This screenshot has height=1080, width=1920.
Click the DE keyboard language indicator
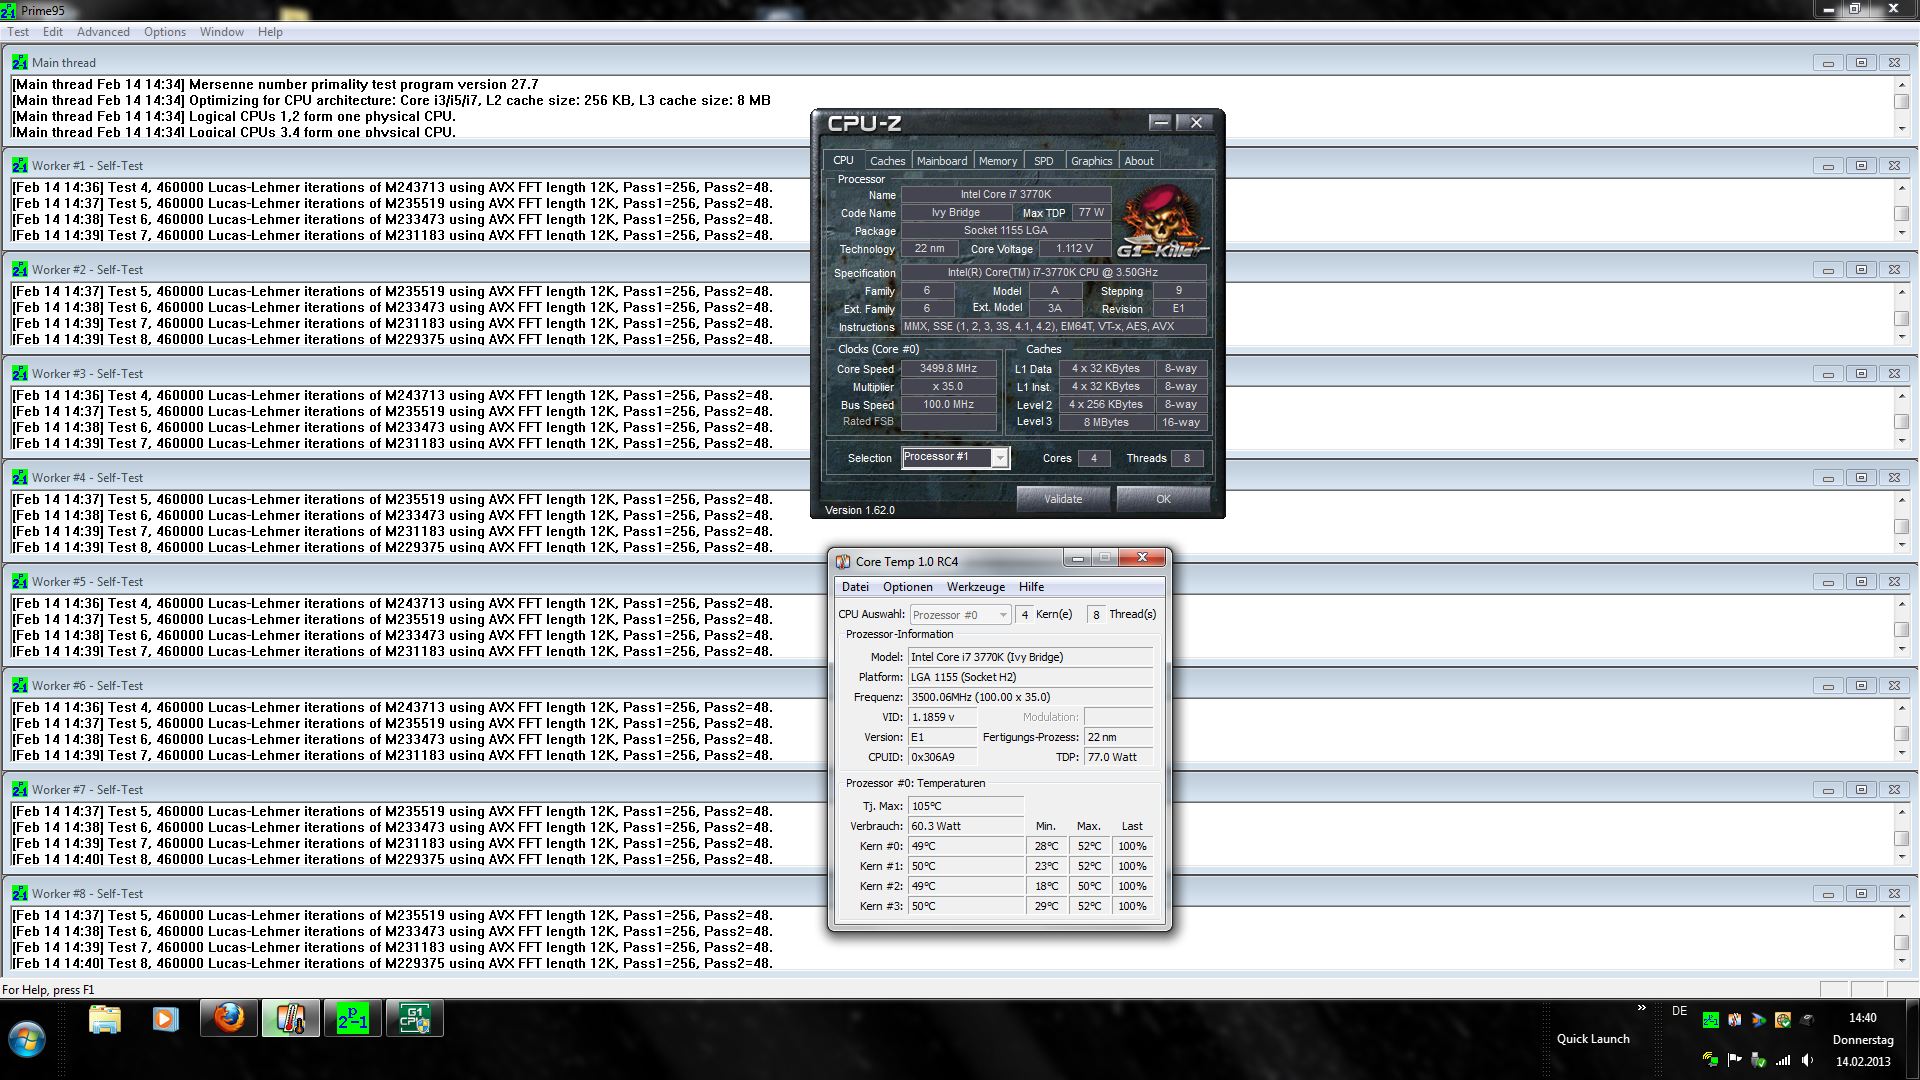pos(1679,1011)
